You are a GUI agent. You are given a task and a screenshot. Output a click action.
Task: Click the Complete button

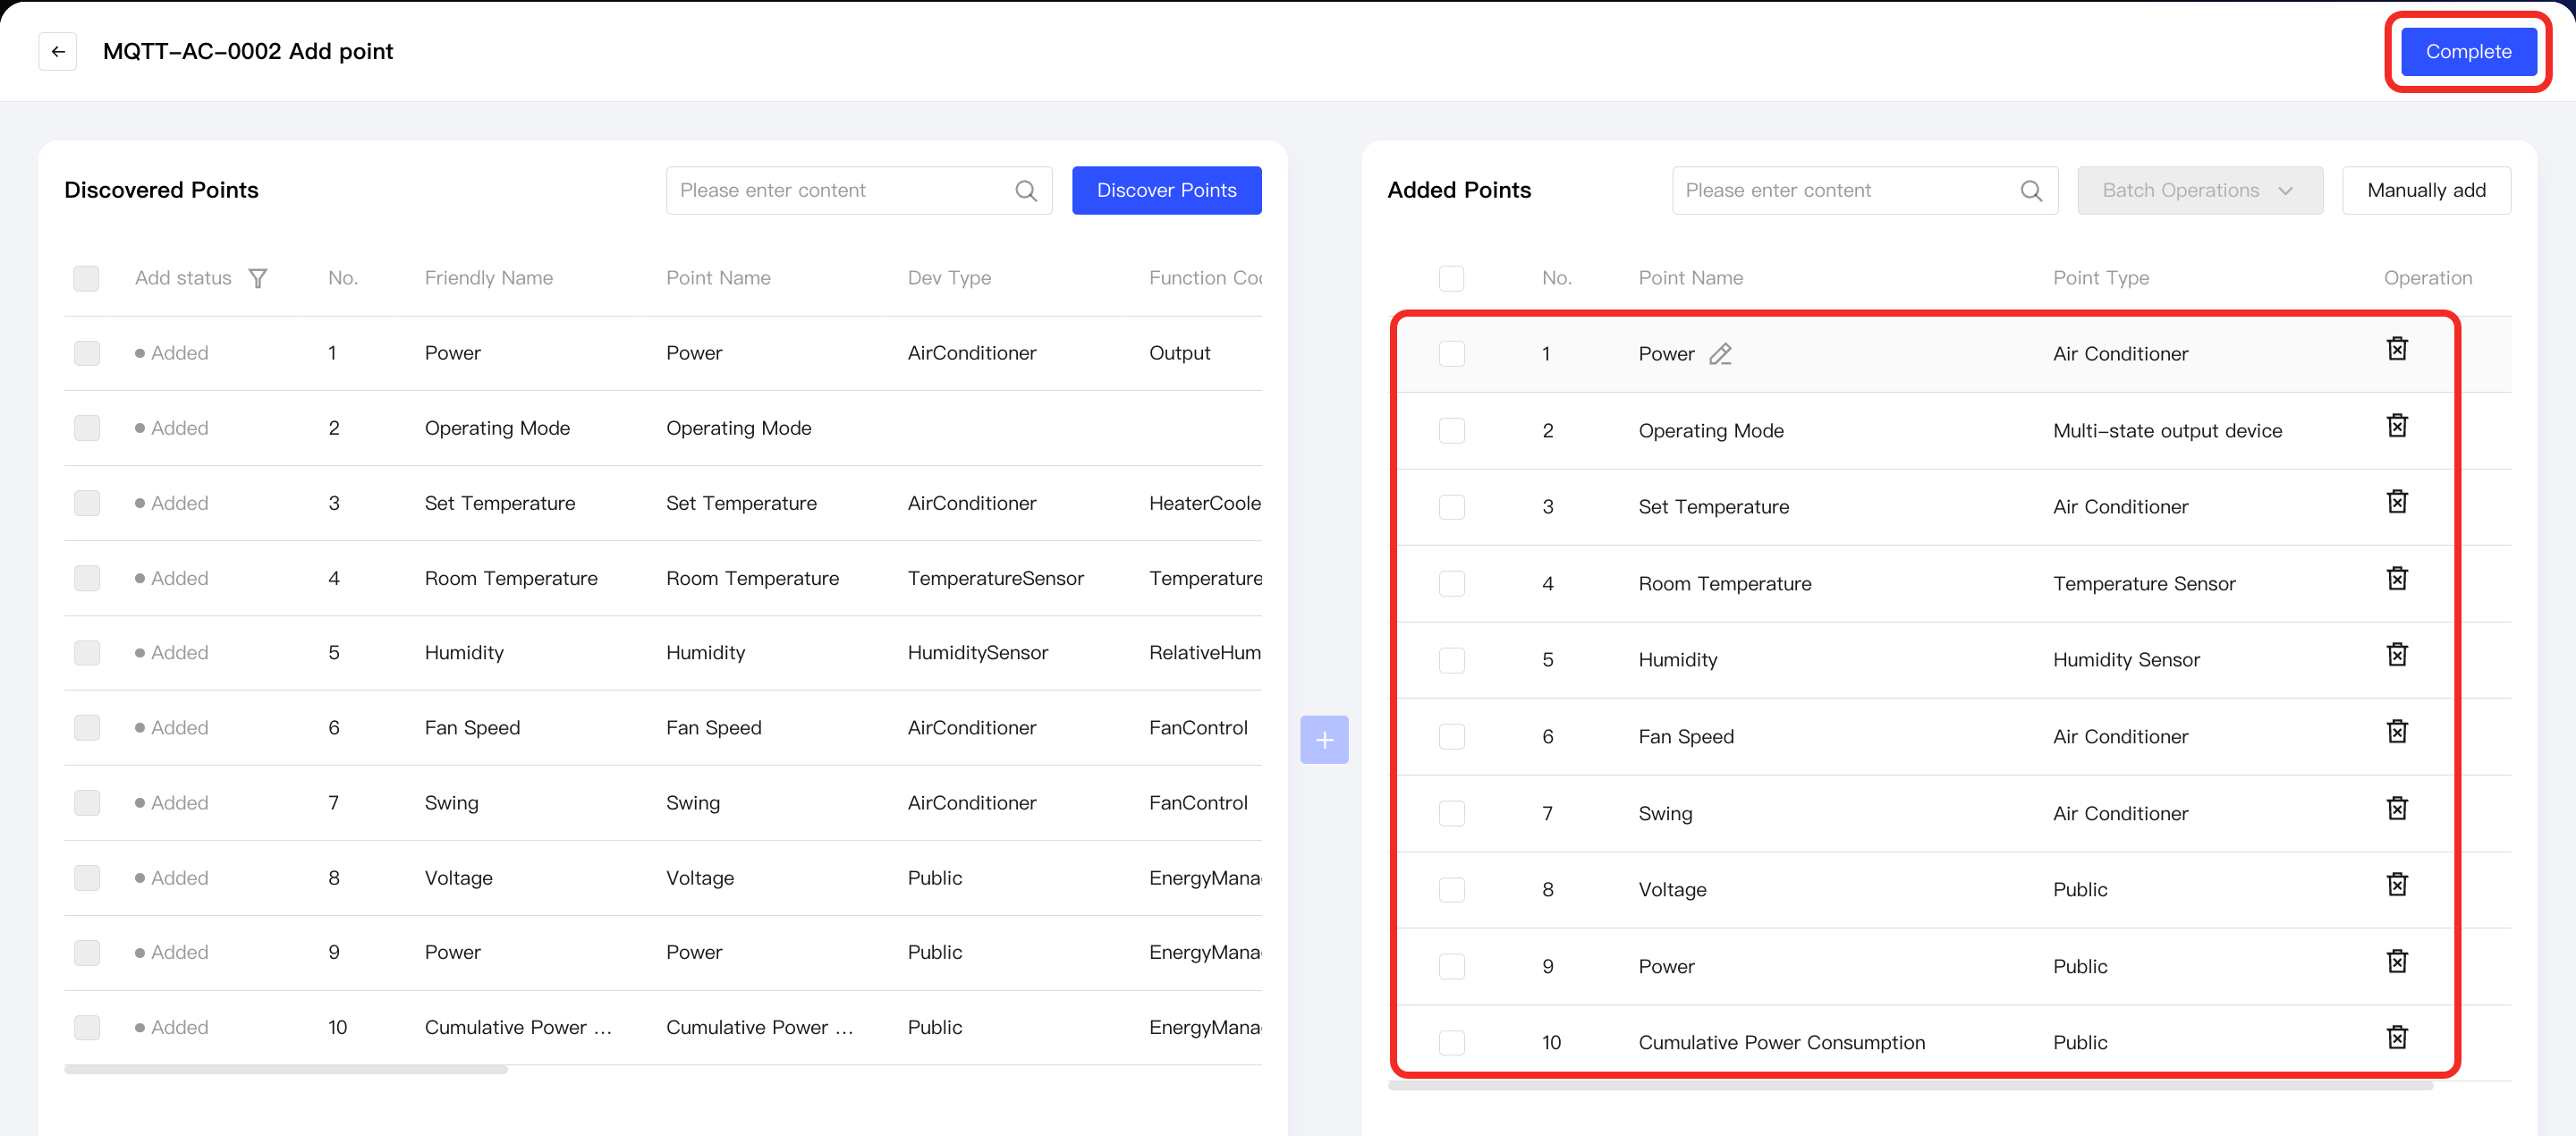click(2468, 51)
